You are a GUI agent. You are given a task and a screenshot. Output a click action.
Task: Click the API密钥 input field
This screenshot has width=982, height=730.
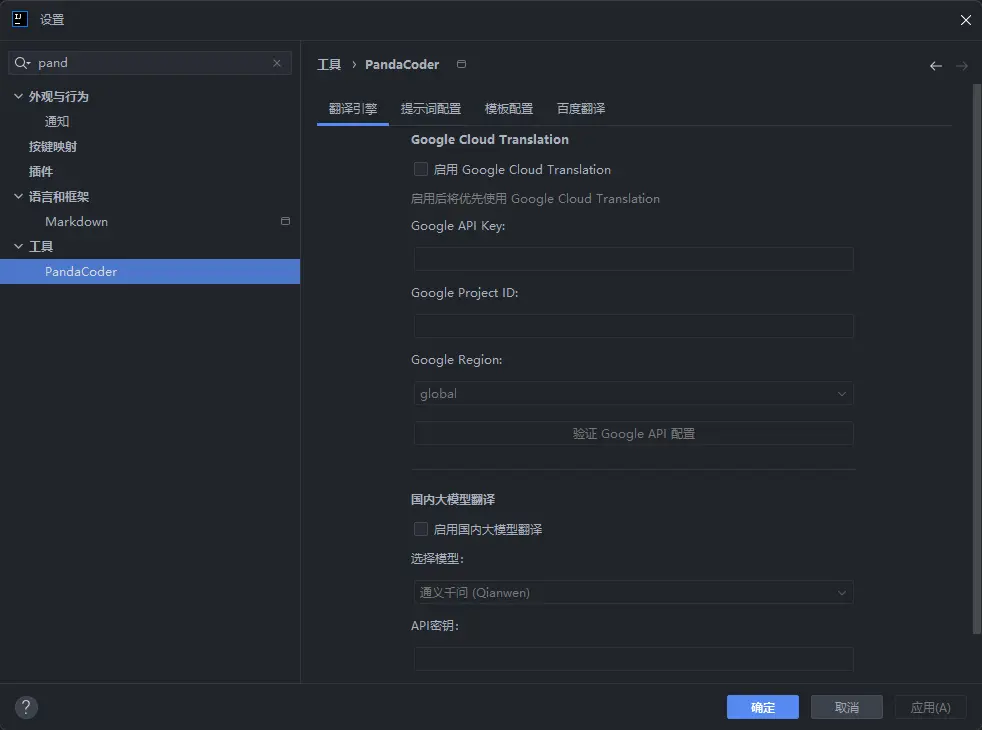[633, 659]
